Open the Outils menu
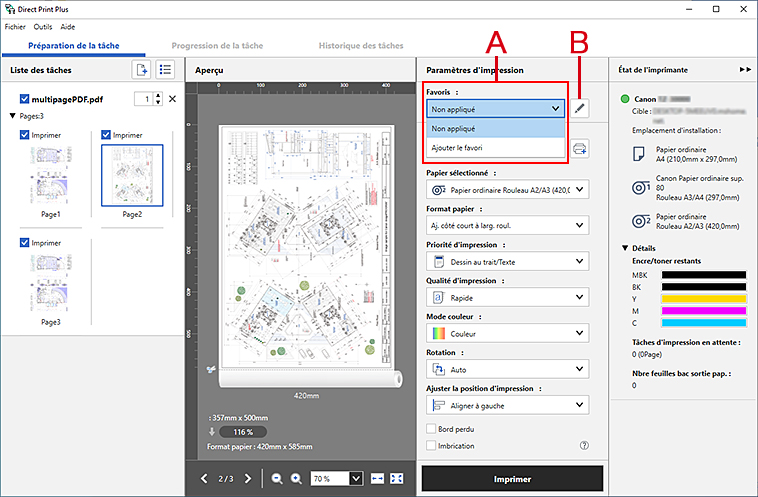This screenshot has width=758, height=497. pos(43,26)
